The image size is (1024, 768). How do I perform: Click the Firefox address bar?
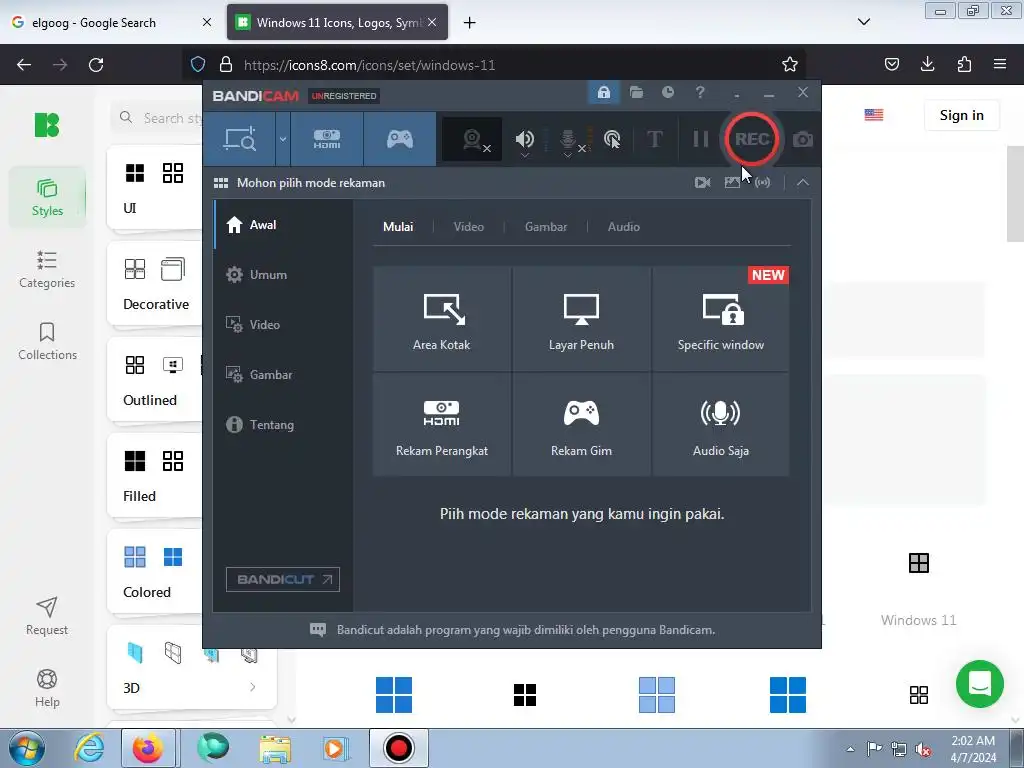(496, 65)
